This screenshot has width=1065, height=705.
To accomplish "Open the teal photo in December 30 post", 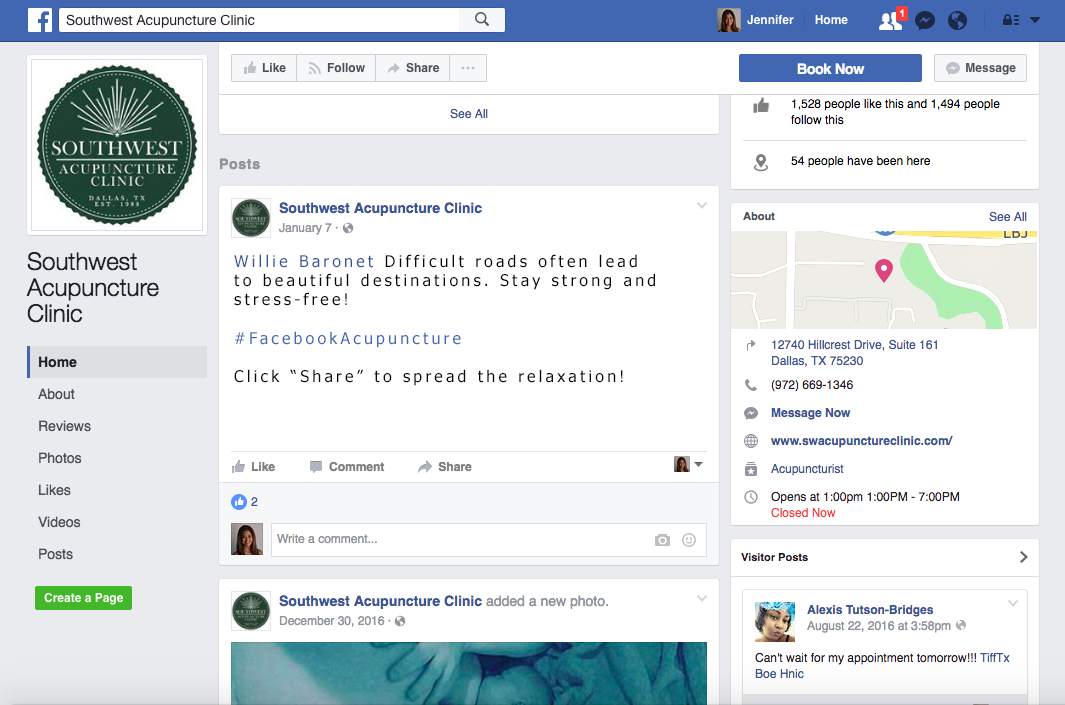I will pyautogui.click(x=469, y=673).
